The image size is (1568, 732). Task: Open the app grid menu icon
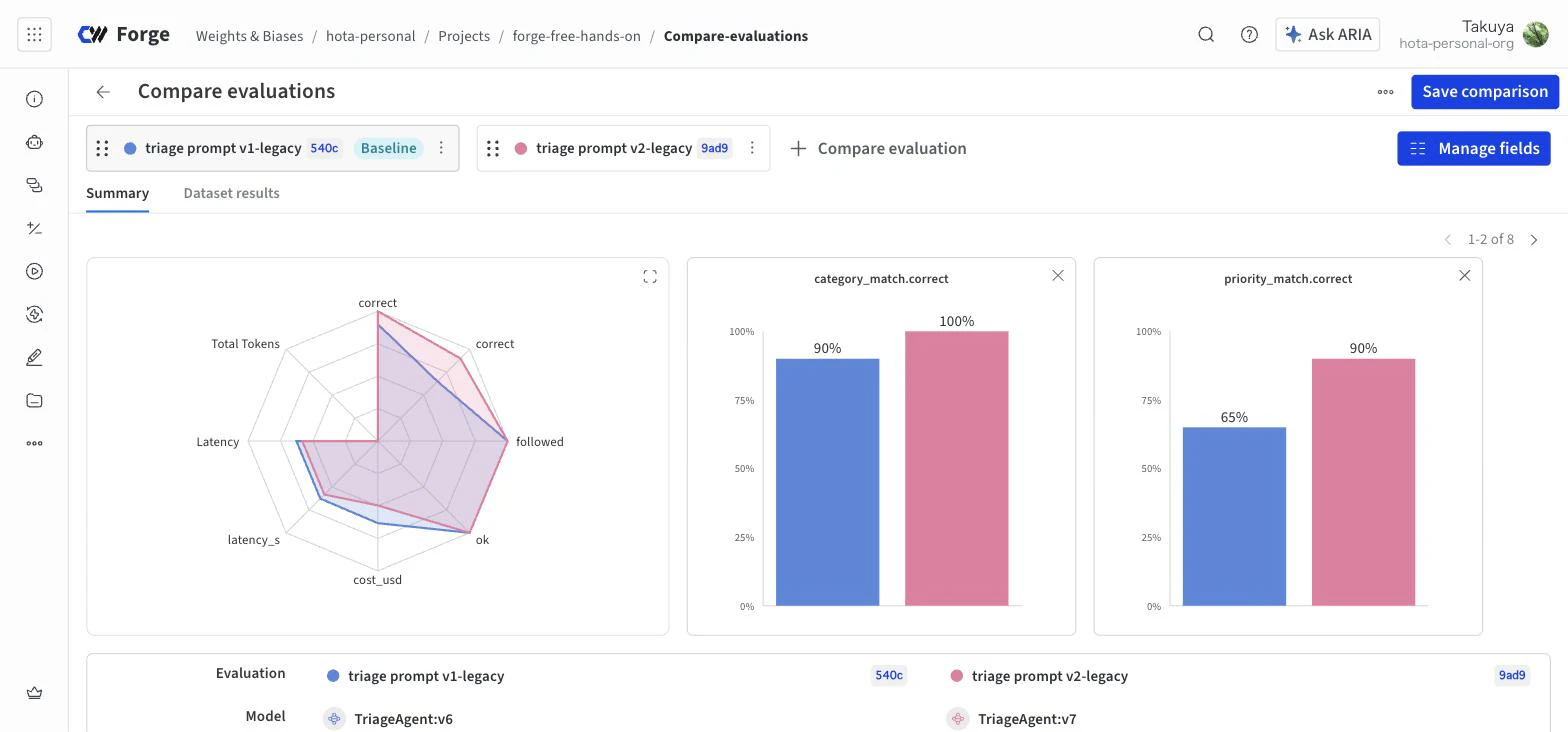pyautogui.click(x=34, y=34)
